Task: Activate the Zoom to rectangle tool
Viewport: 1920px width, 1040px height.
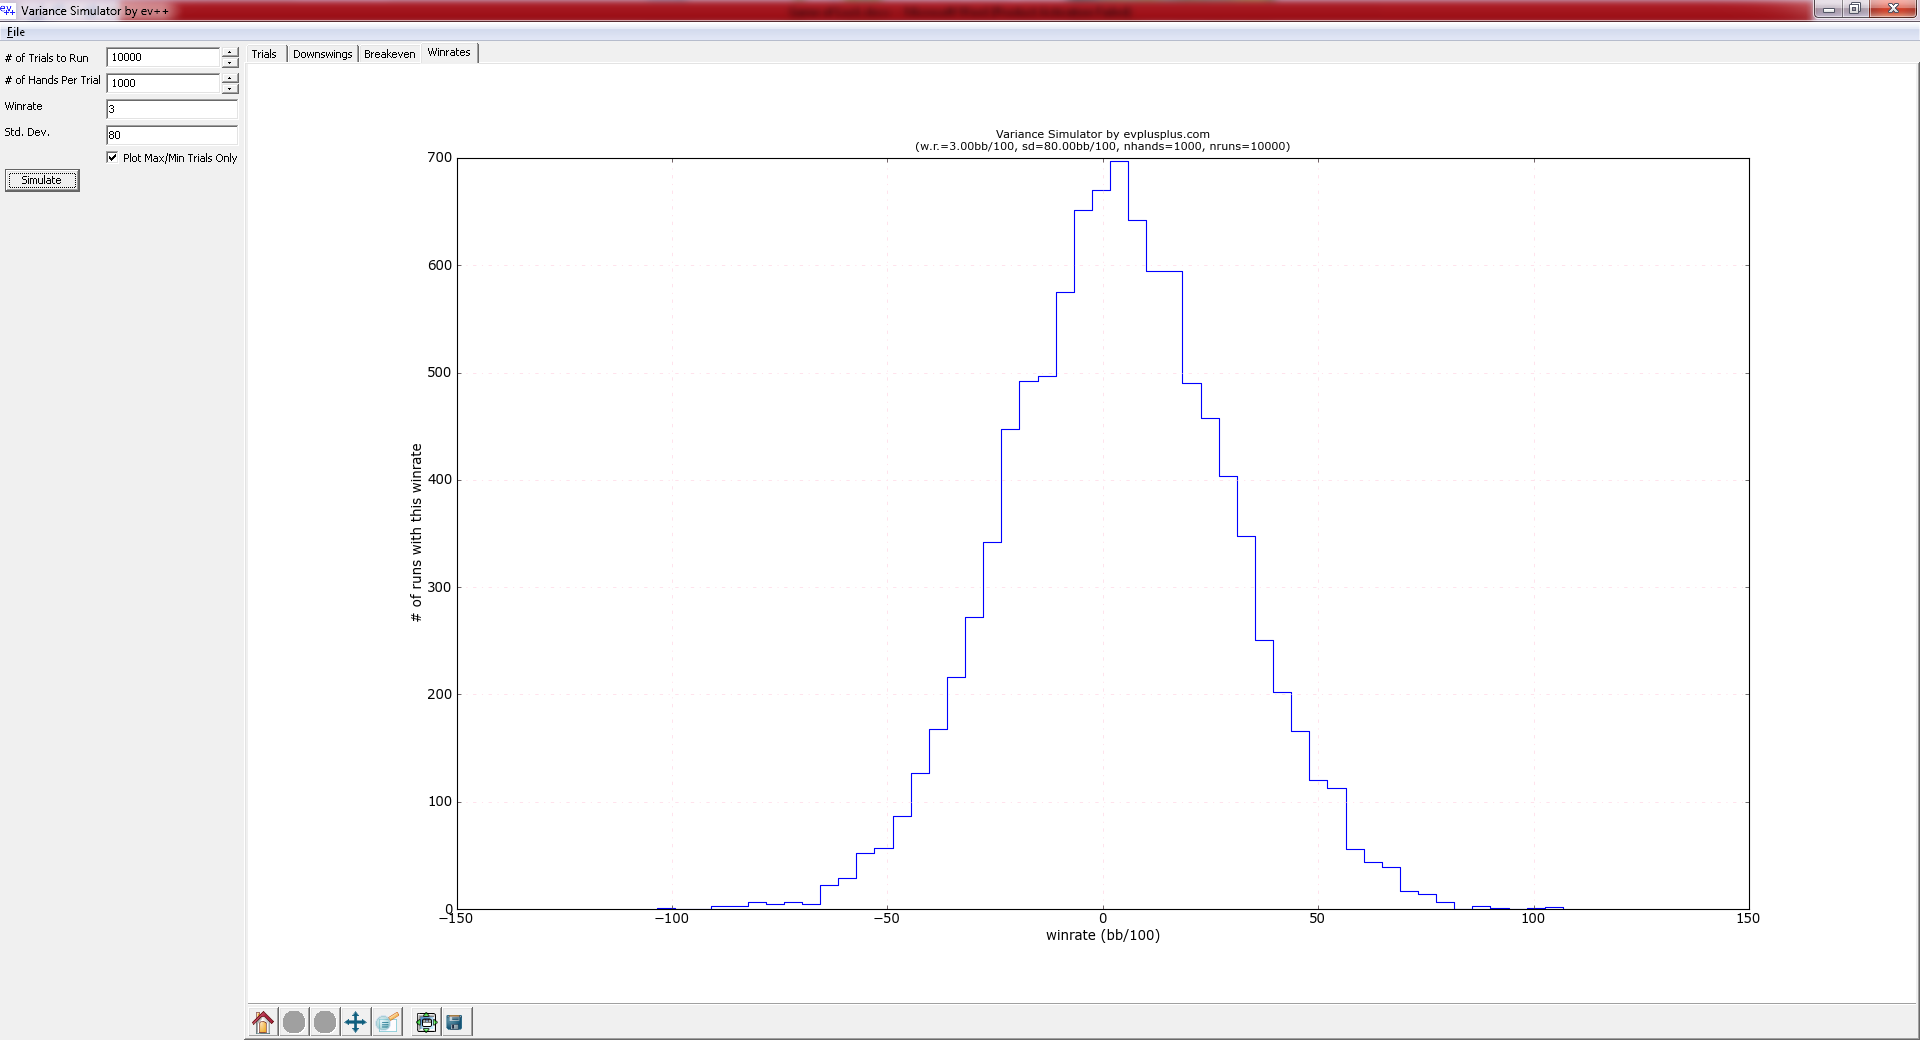Action: (387, 1022)
